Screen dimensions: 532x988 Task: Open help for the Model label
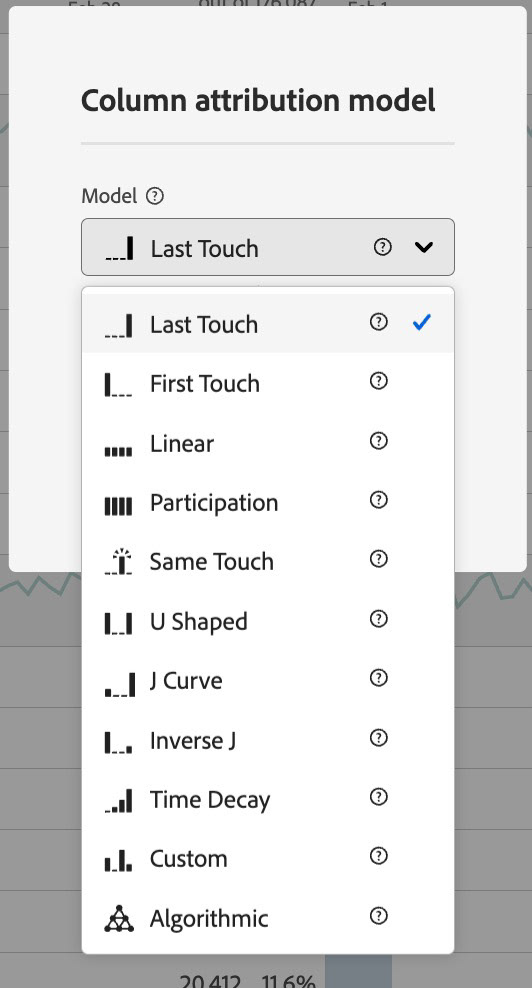(154, 196)
